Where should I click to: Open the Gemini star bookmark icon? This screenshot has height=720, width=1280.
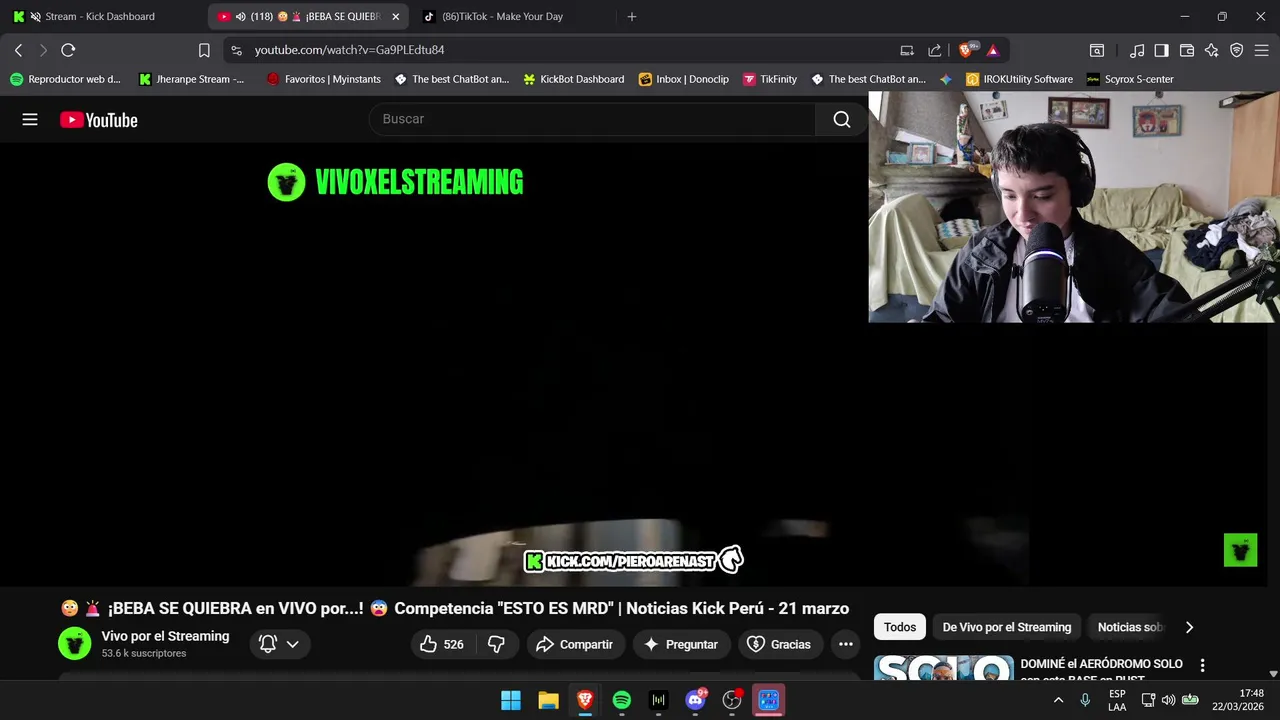946,79
